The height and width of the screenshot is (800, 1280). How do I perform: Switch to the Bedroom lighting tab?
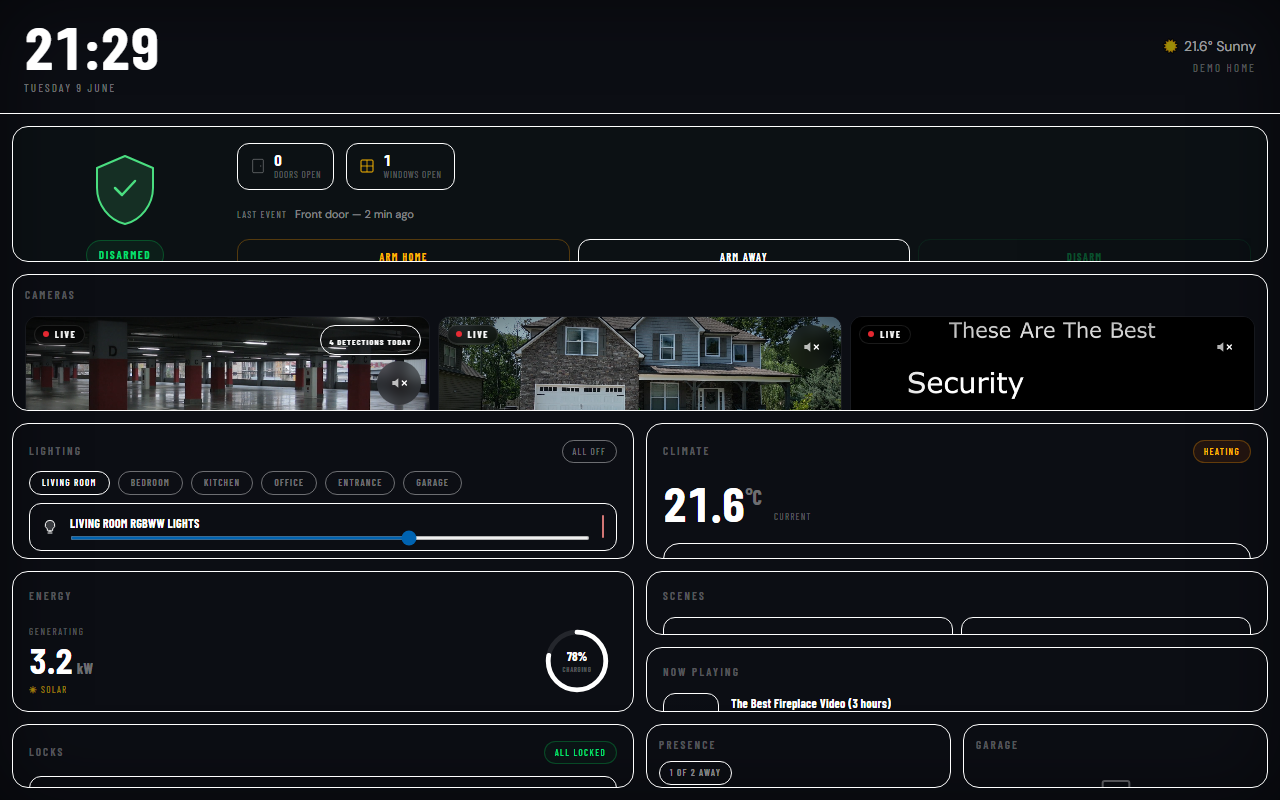pos(150,483)
